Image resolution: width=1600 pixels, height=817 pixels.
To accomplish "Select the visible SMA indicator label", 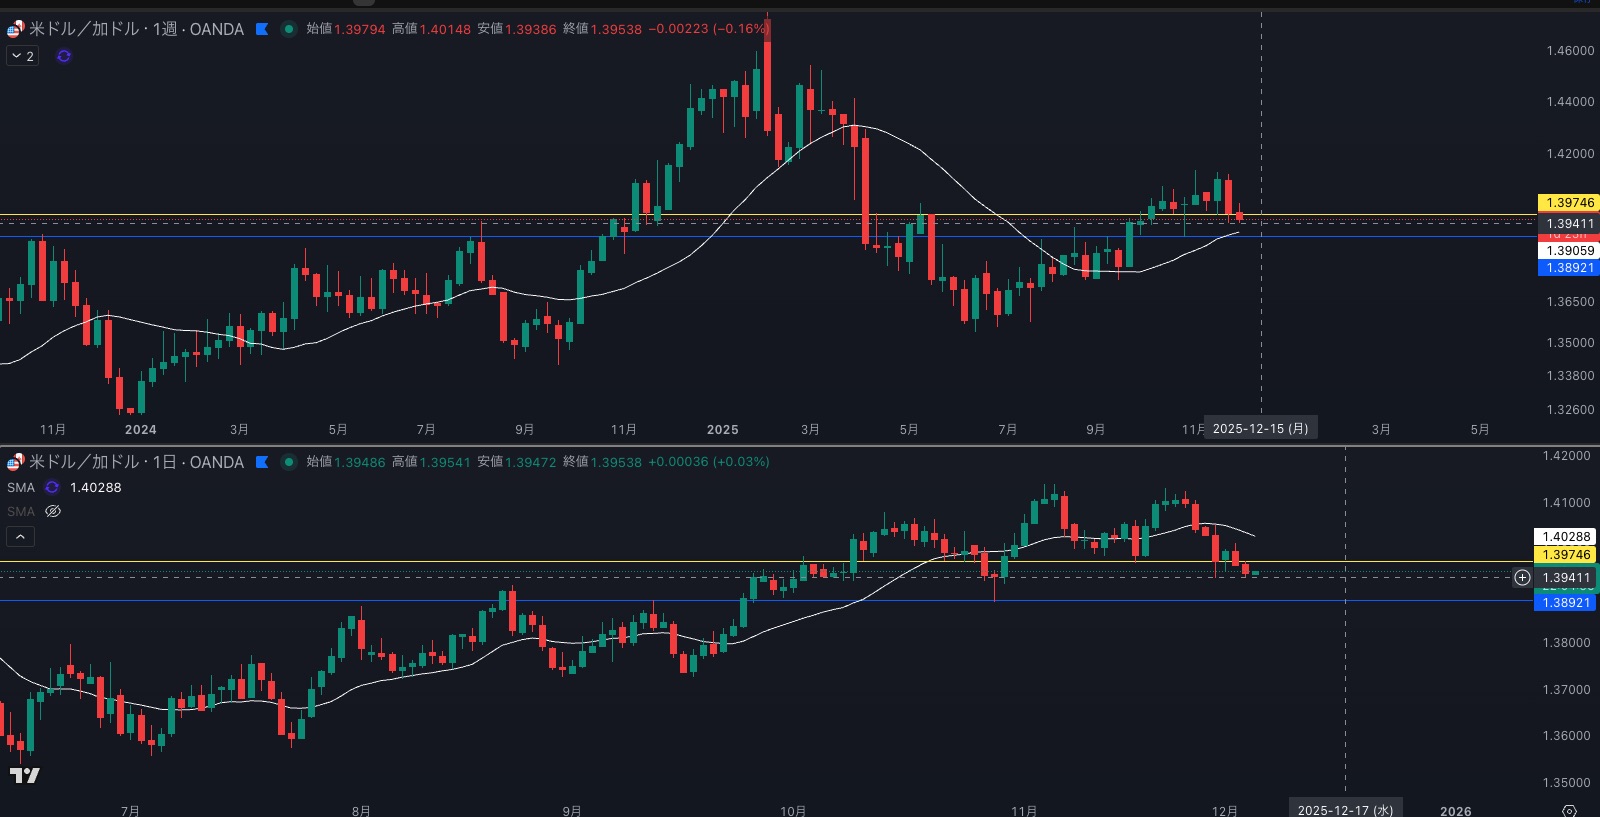I will (x=21, y=487).
